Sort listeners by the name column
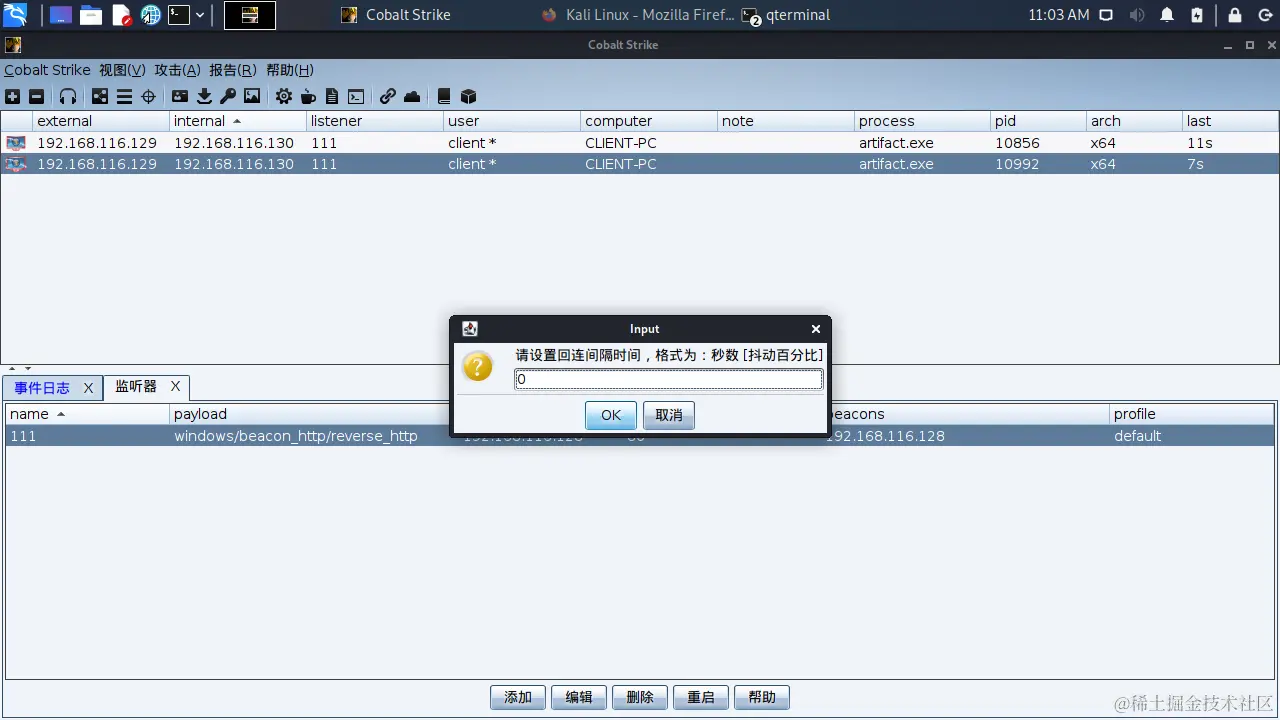 (87, 414)
